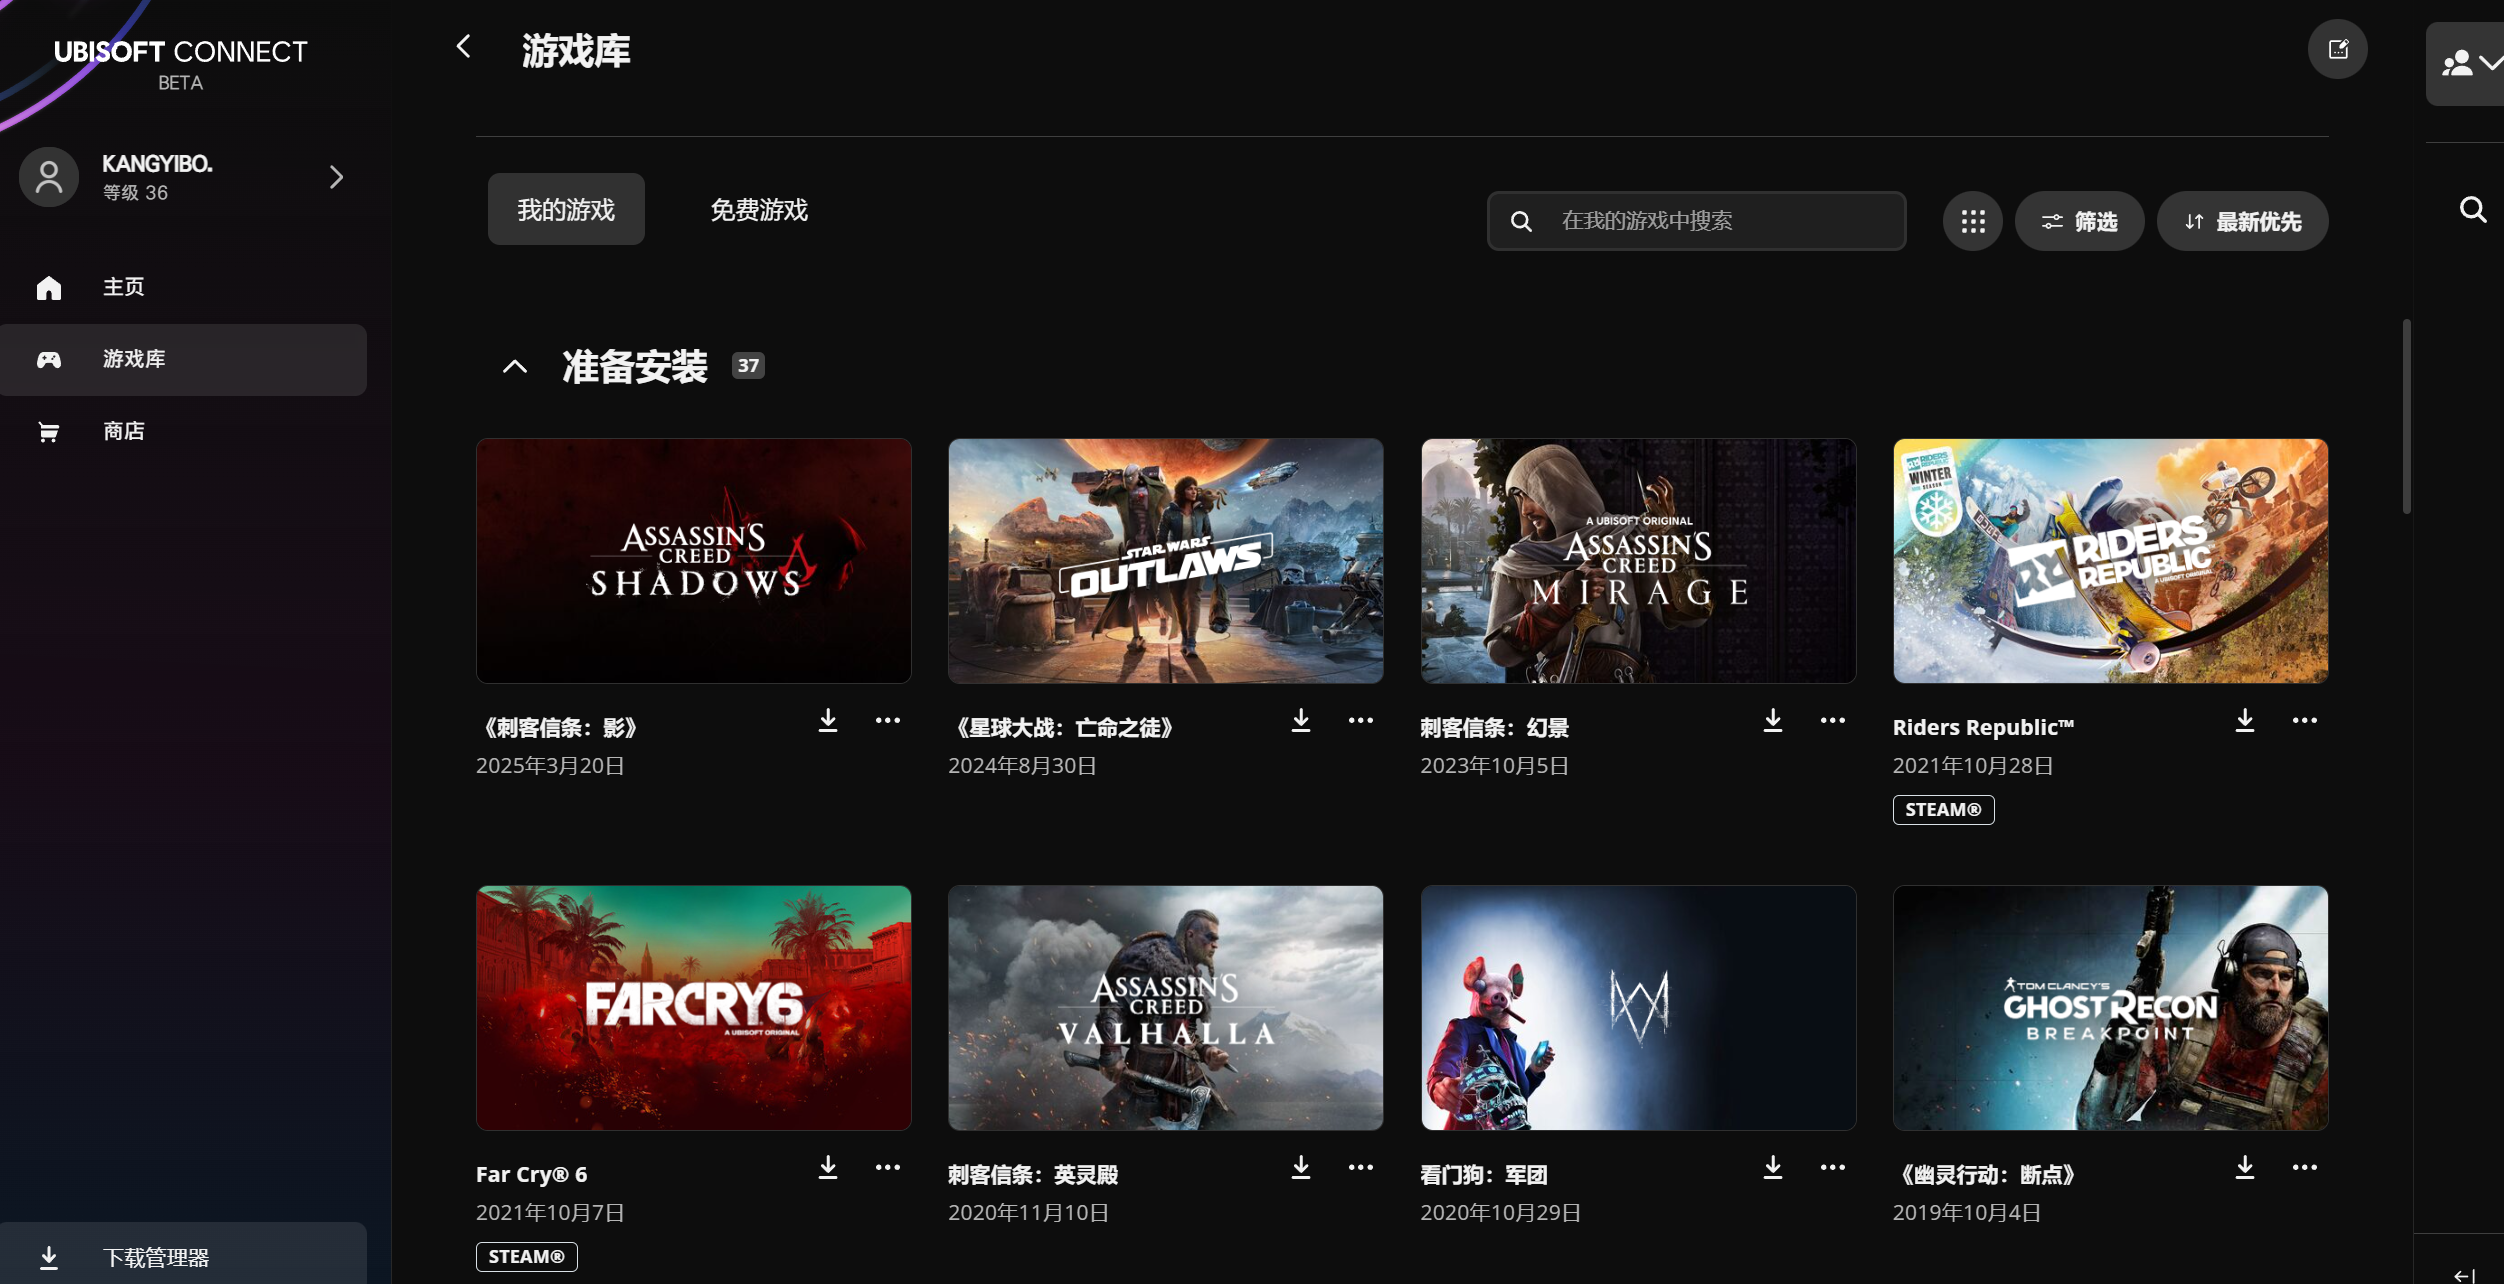Screen dimensions: 2504x1284
Task: Click the edit note icon in the header
Action: [x=2337, y=49]
